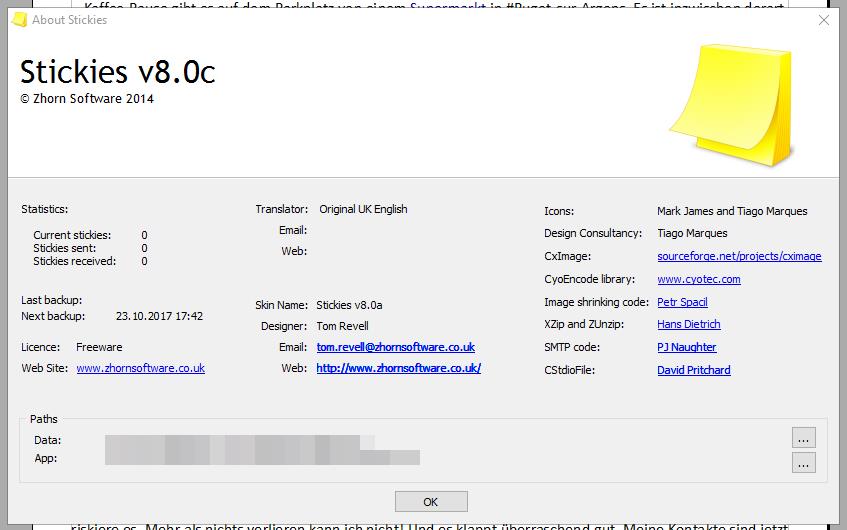Click Mark James and Tiago Marques text
This screenshot has width=847, height=530.
point(732,211)
